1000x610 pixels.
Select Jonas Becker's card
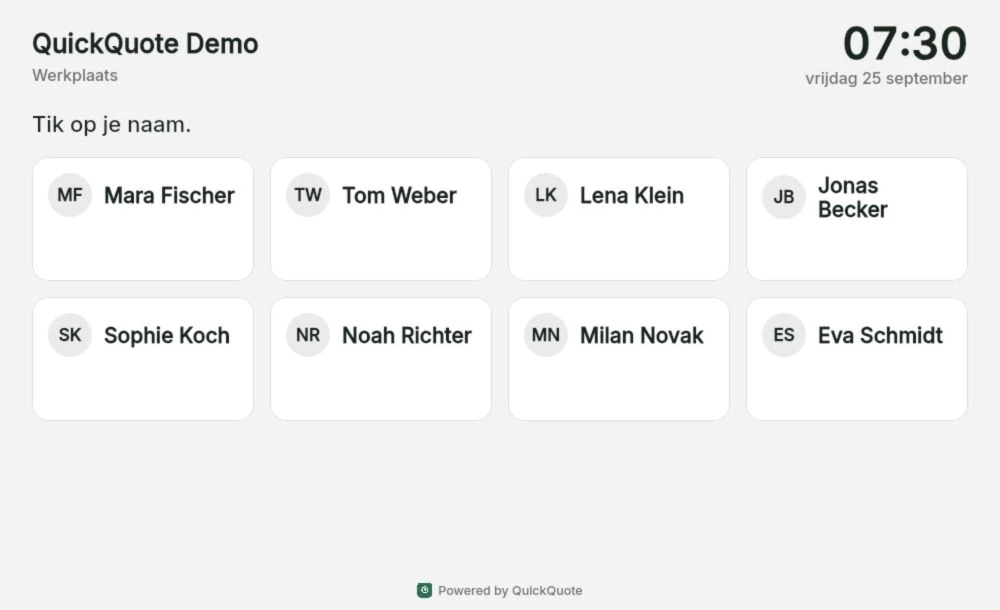857,219
